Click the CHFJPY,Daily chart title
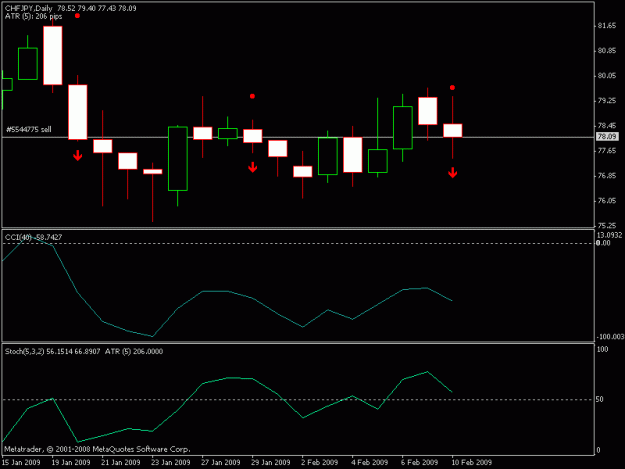Screen dimensions: 625x469 pos(29,8)
